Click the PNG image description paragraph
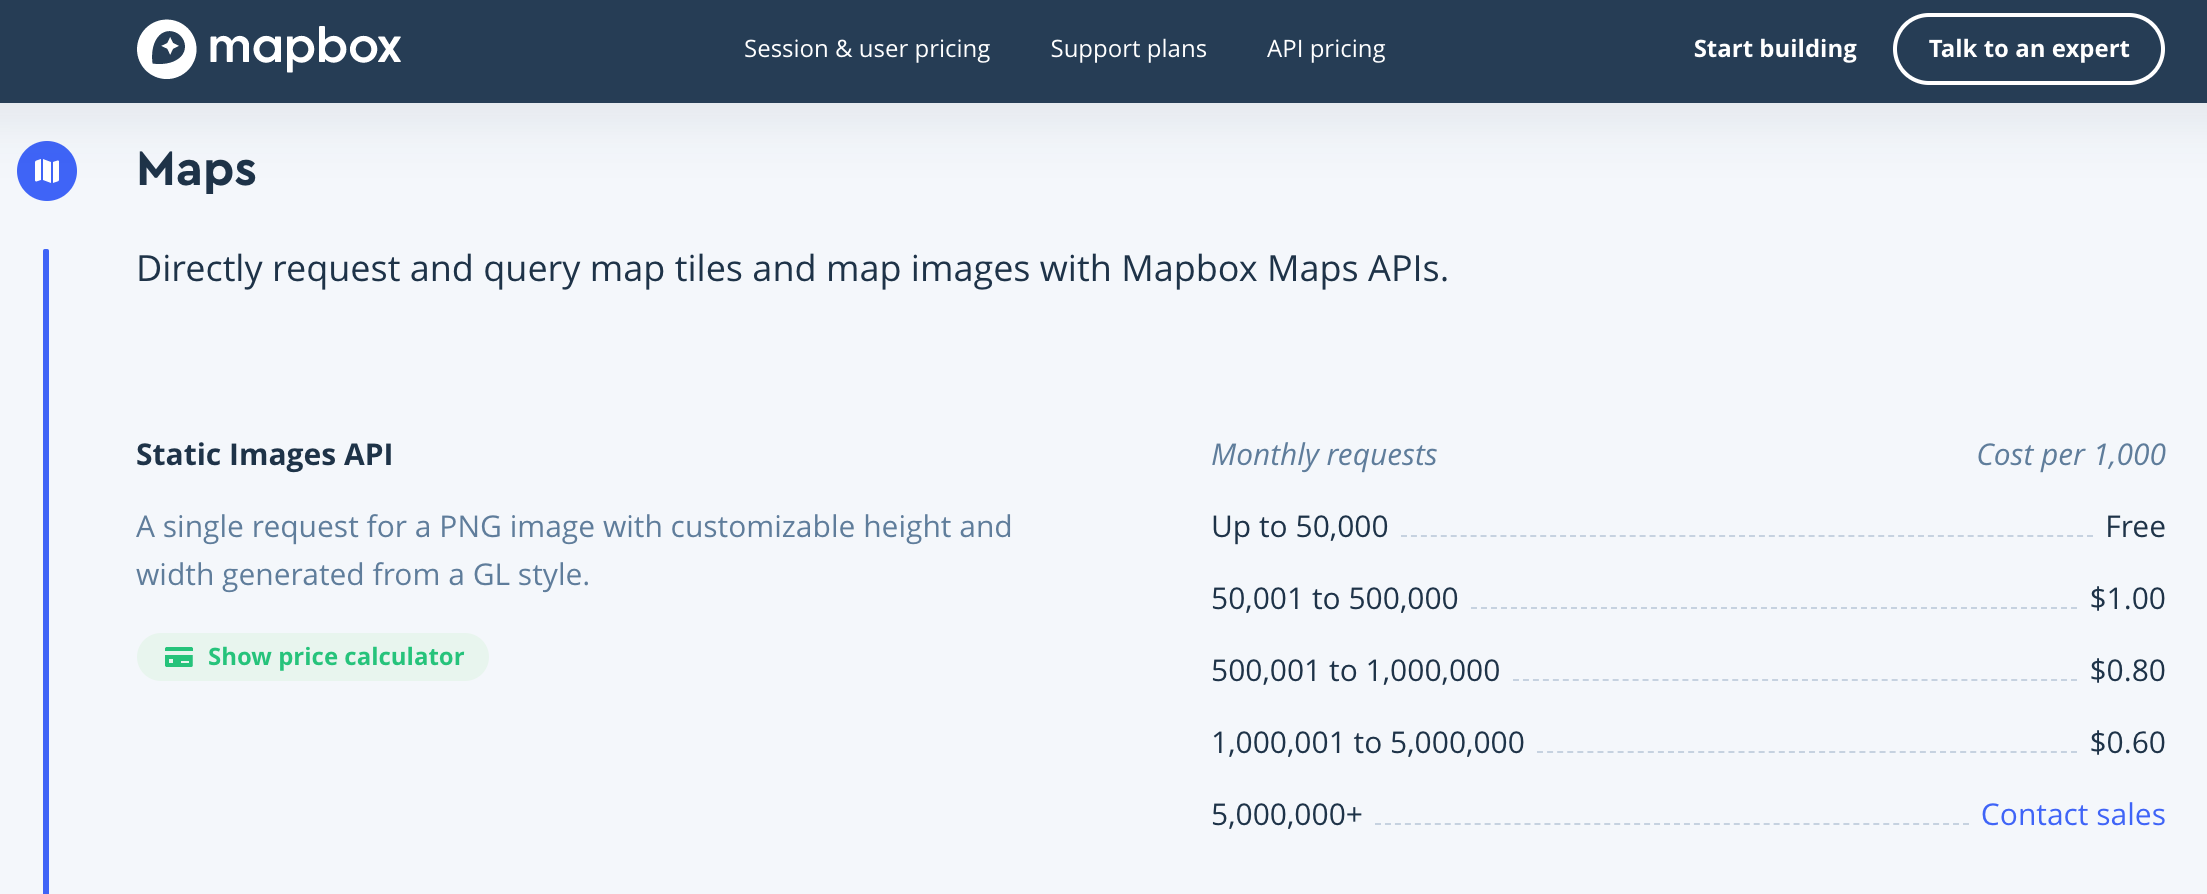2207x894 pixels. [x=574, y=550]
